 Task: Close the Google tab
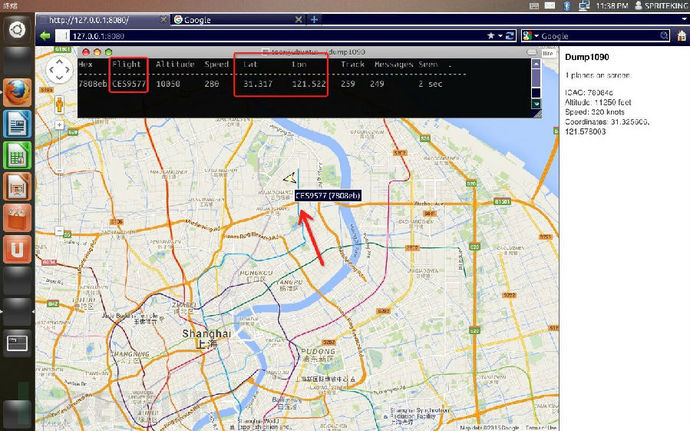pyautogui.click(x=298, y=19)
